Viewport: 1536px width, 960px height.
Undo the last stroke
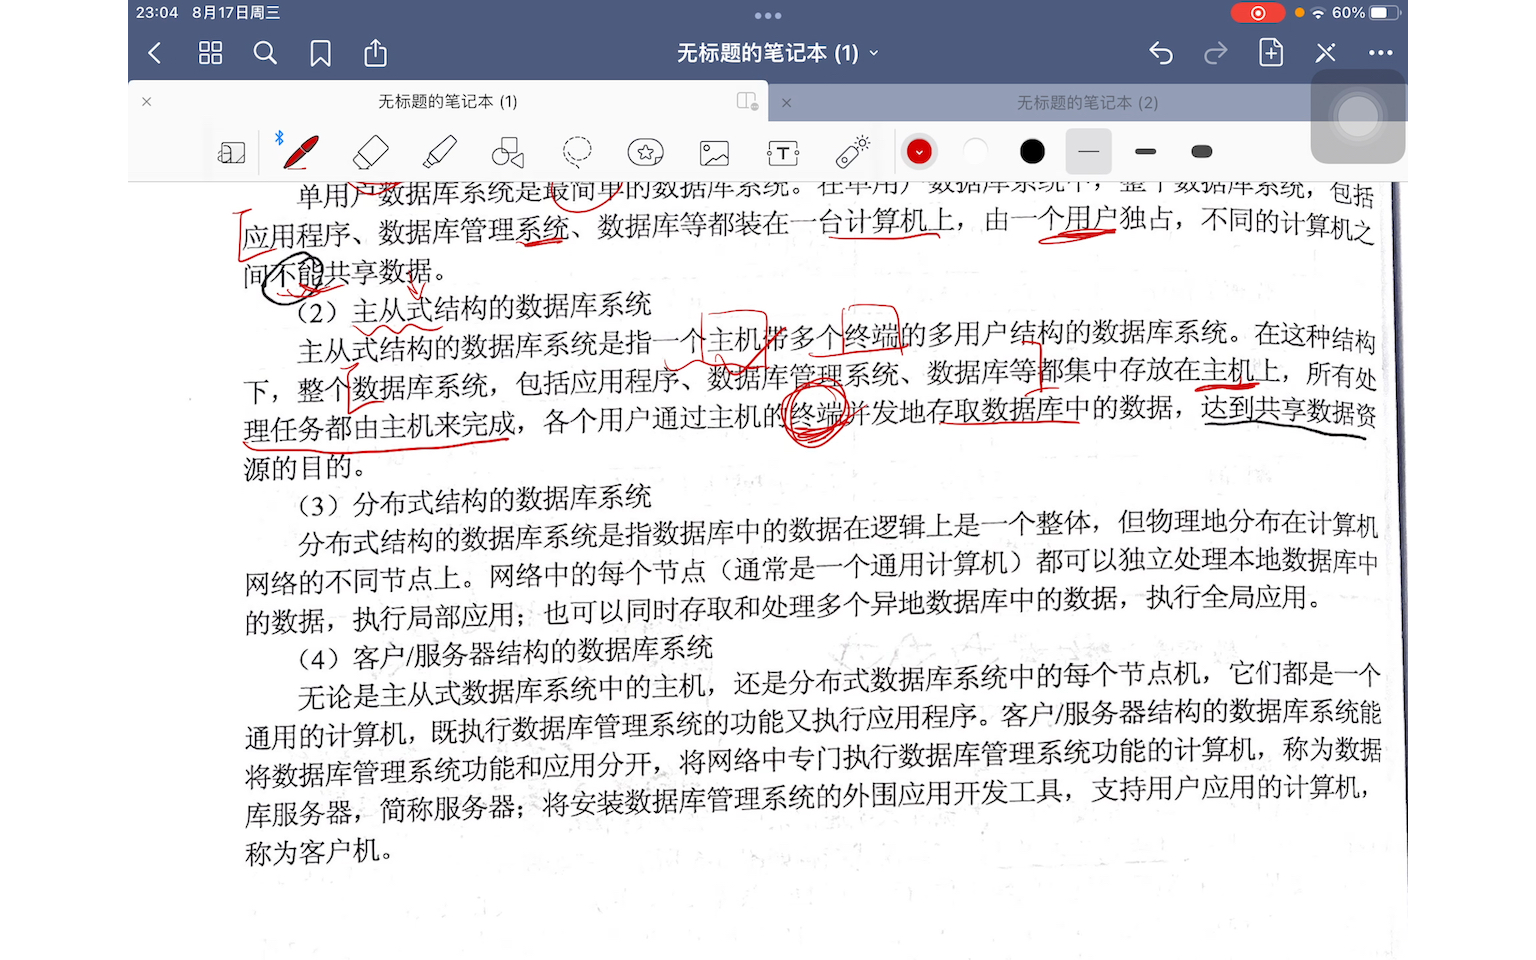[x=1161, y=53]
